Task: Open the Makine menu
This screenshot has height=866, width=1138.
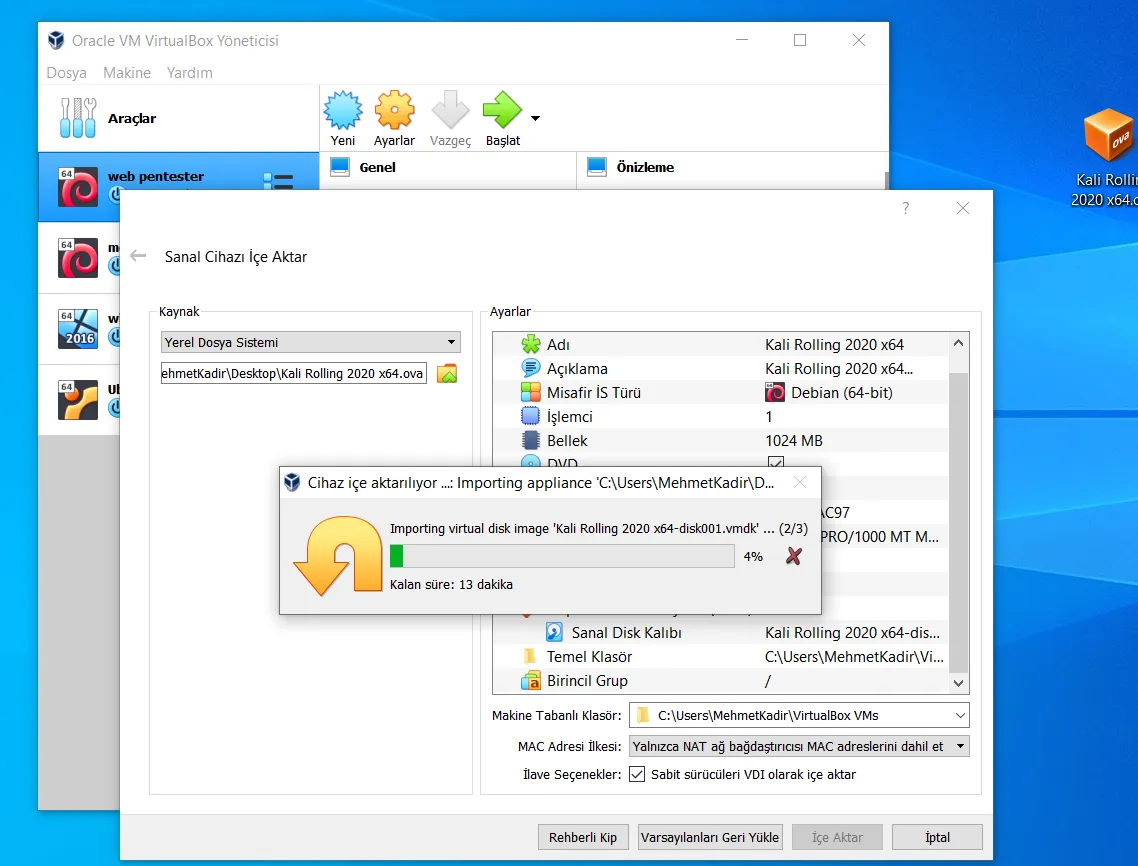Action: [127, 73]
